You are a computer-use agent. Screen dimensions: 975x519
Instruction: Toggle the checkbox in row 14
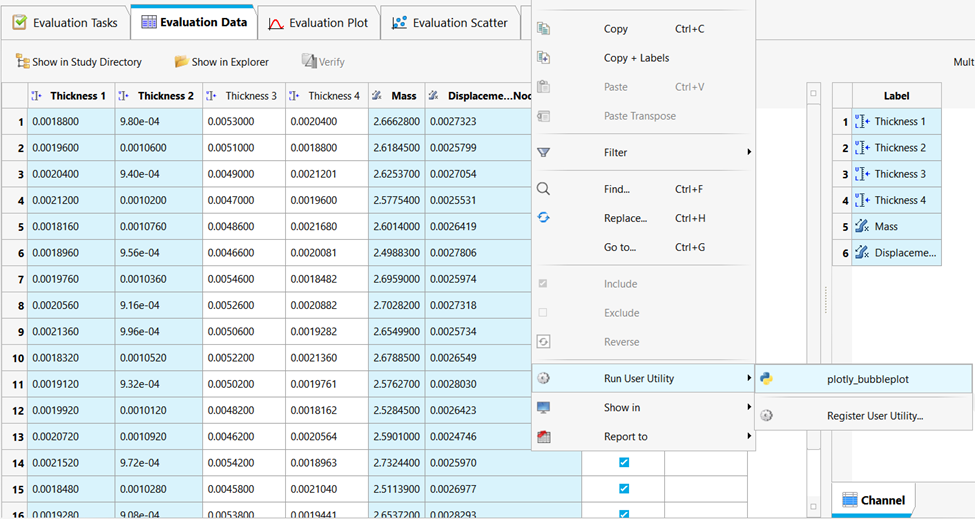pyautogui.click(x=624, y=463)
